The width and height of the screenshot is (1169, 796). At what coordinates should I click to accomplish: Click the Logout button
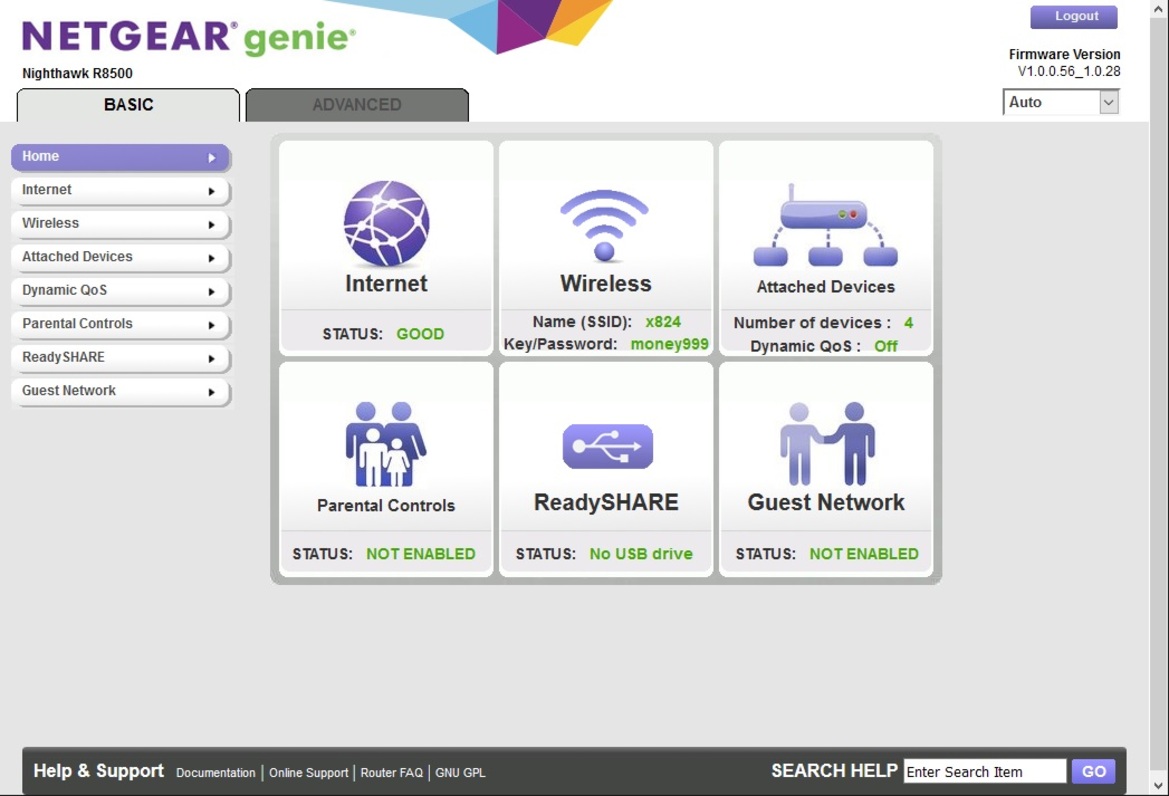click(1074, 16)
